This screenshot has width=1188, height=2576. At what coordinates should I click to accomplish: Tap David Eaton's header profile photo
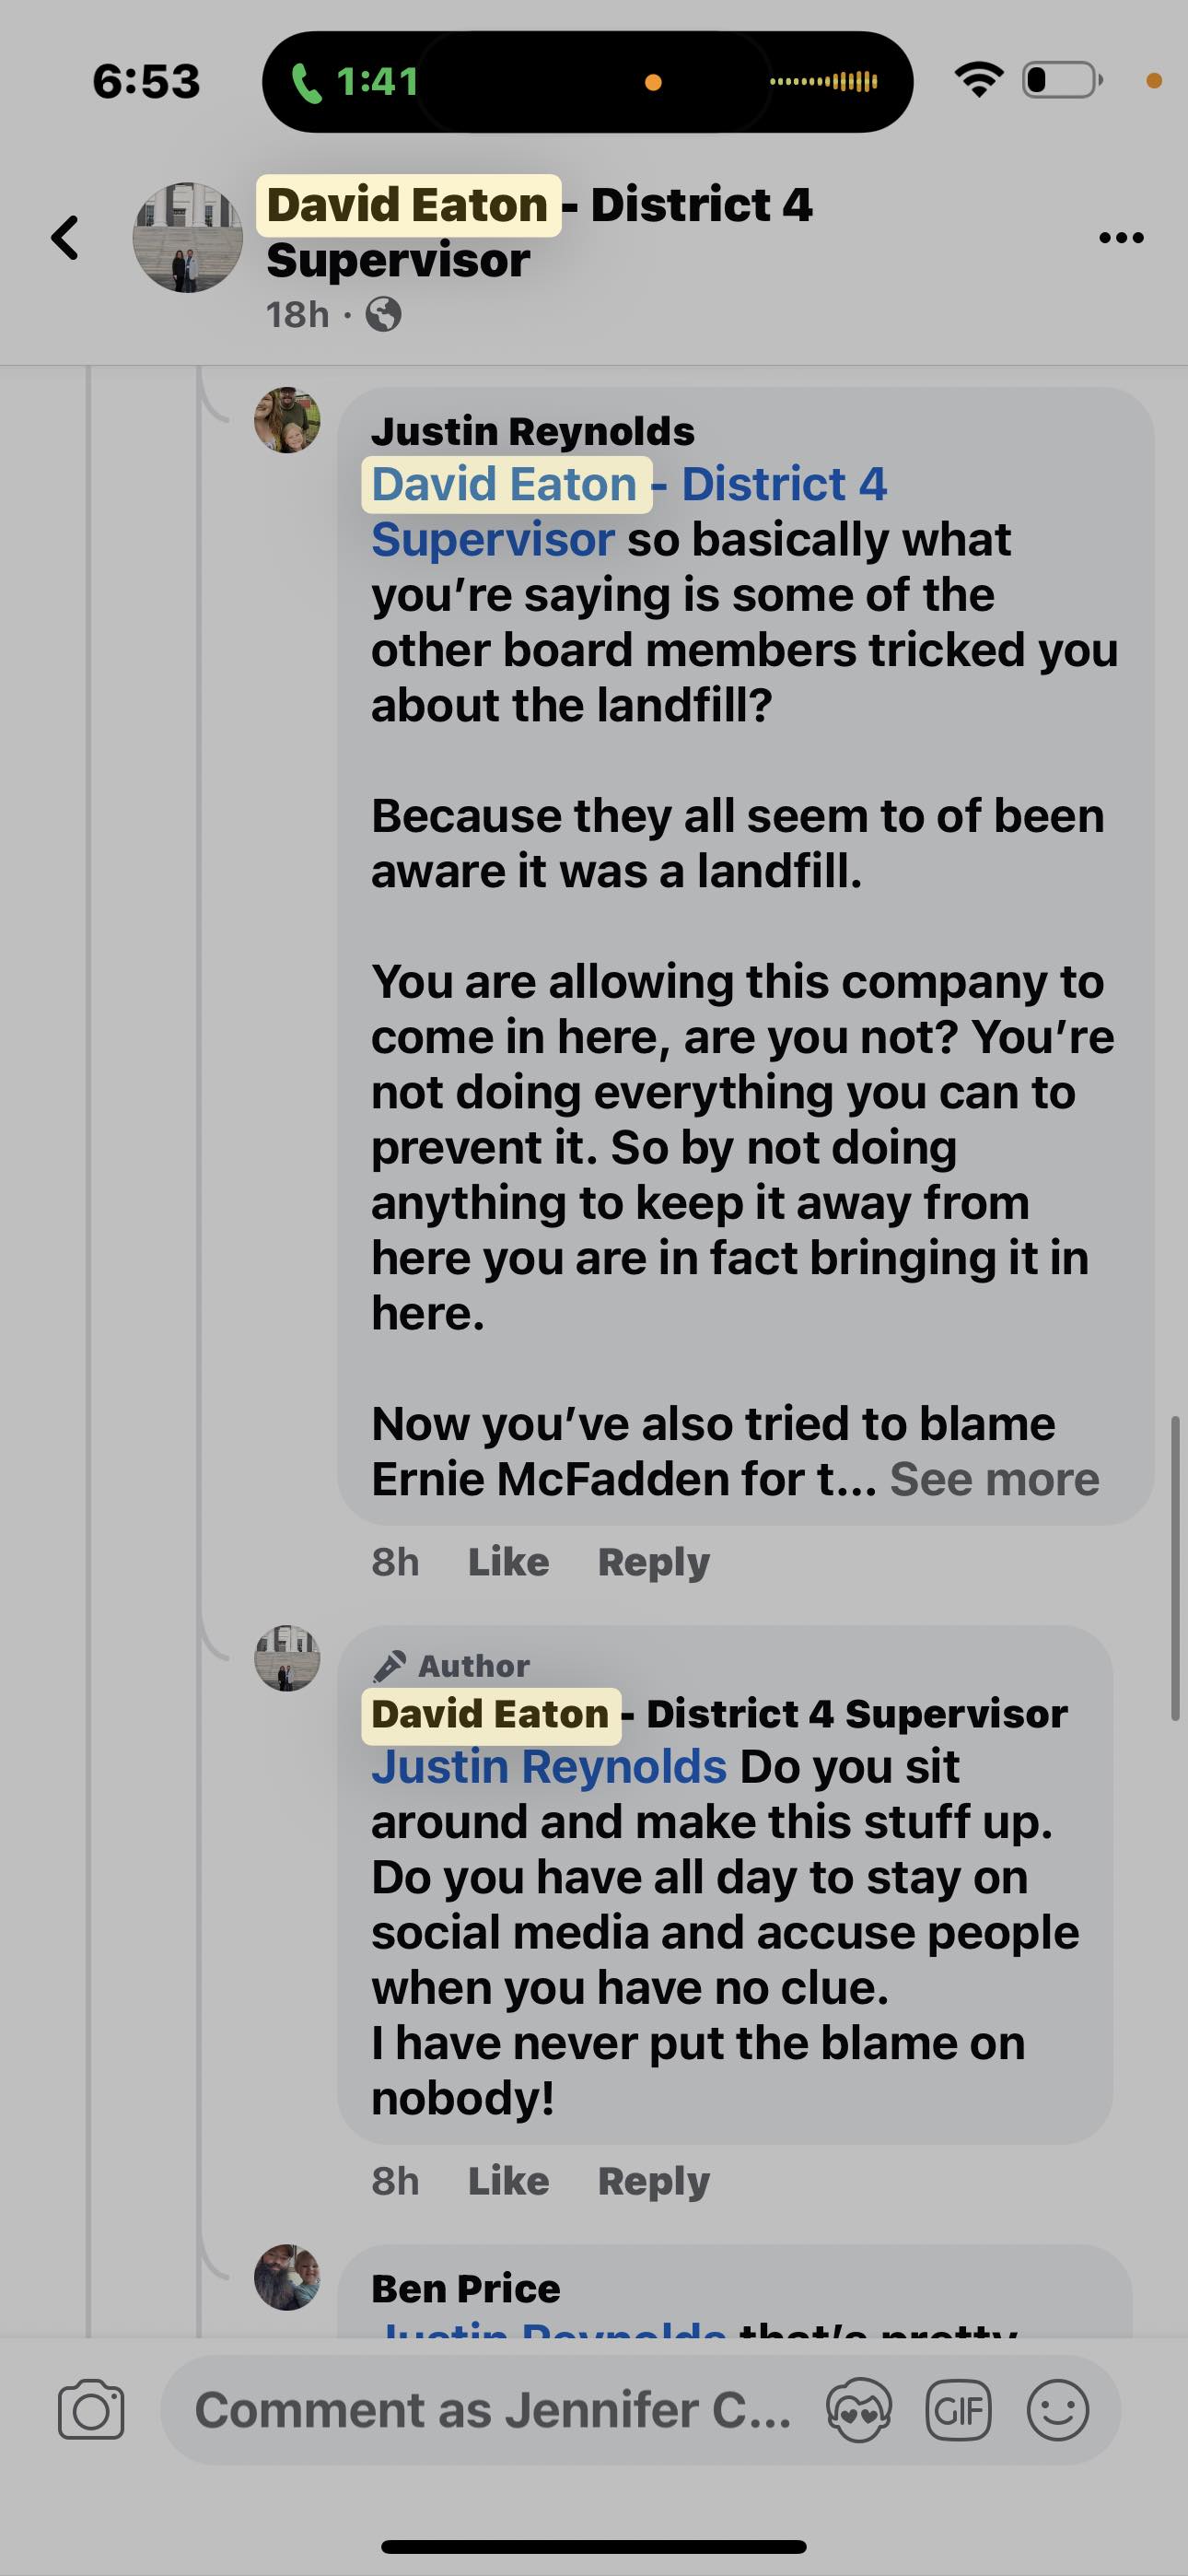tap(188, 238)
